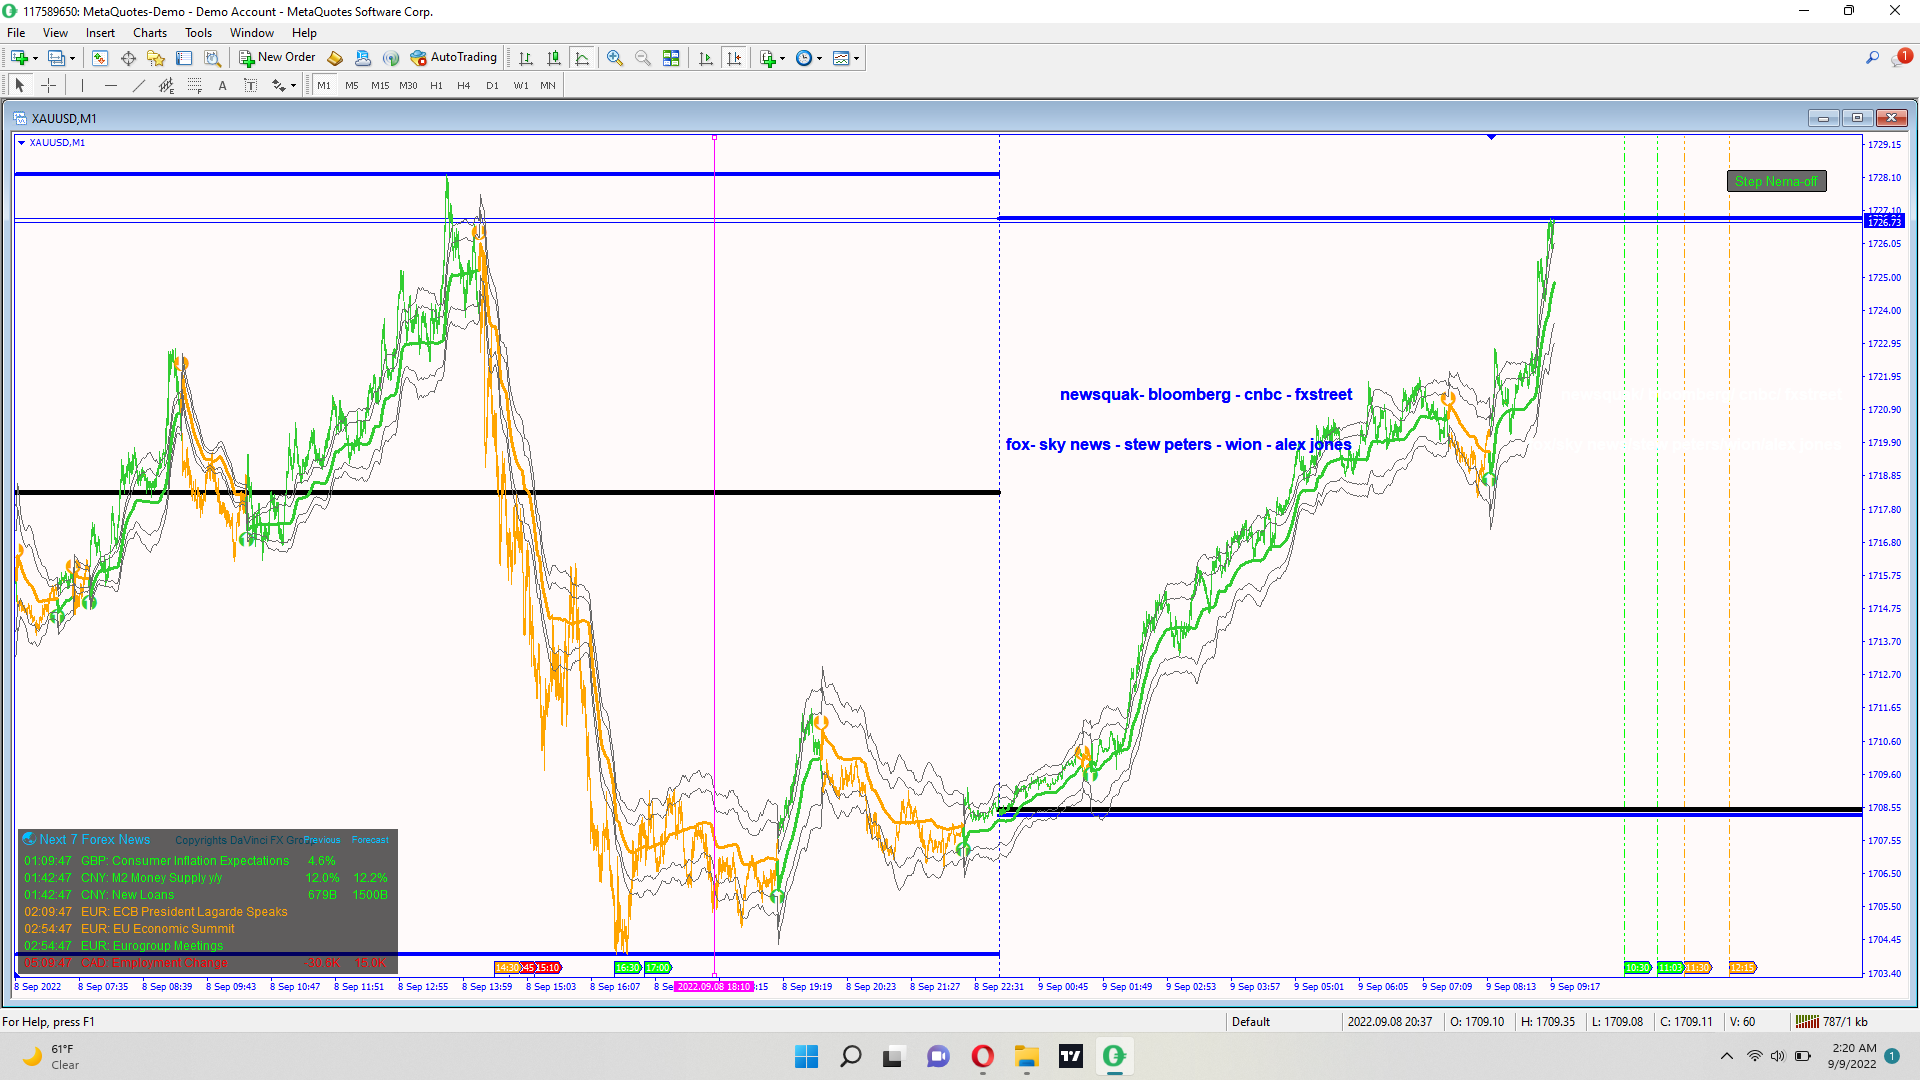Toggle the AutoTrading button
The width and height of the screenshot is (1920, 1080).
453,58
